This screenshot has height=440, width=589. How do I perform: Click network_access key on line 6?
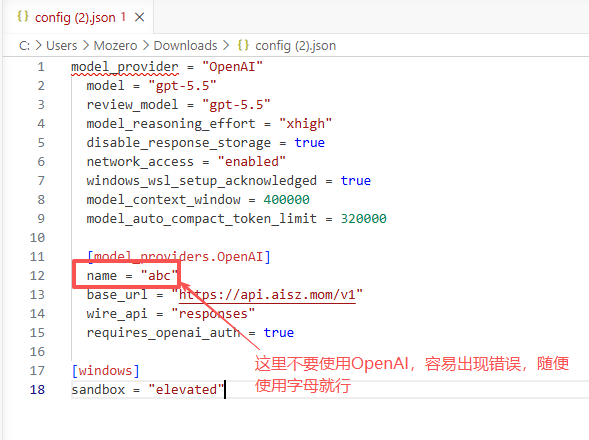click(140, 162)
